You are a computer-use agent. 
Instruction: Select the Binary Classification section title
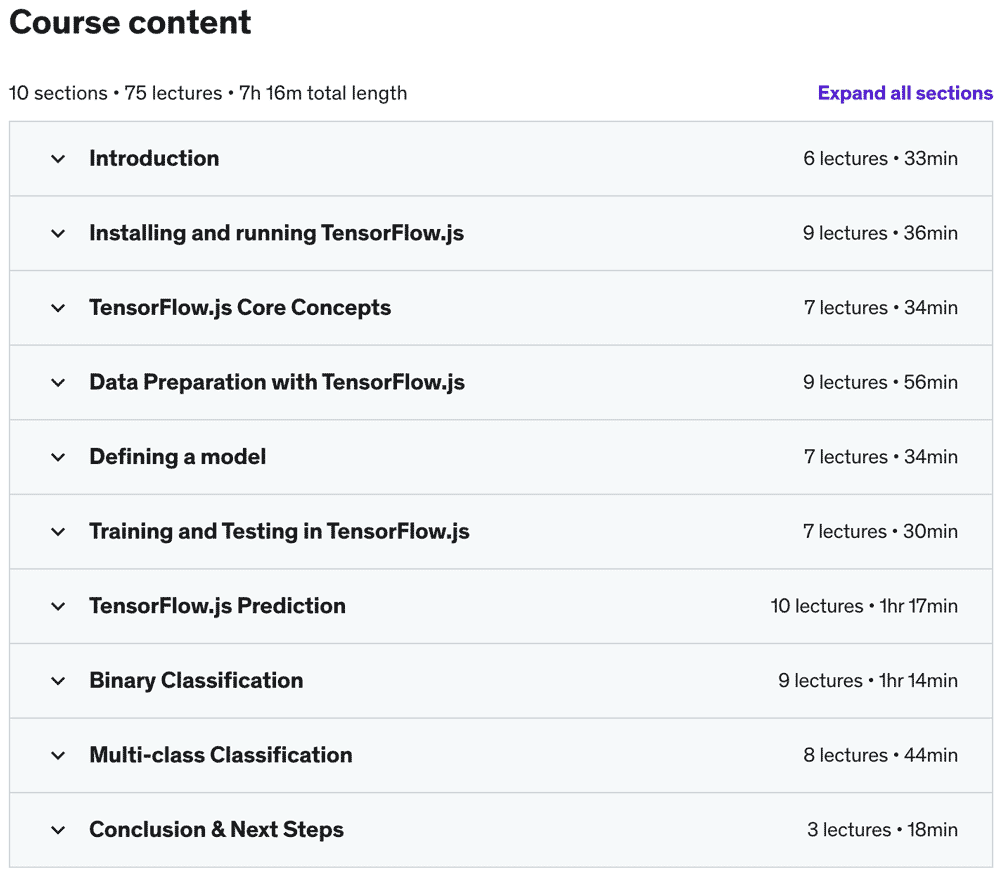coord(196,681)
